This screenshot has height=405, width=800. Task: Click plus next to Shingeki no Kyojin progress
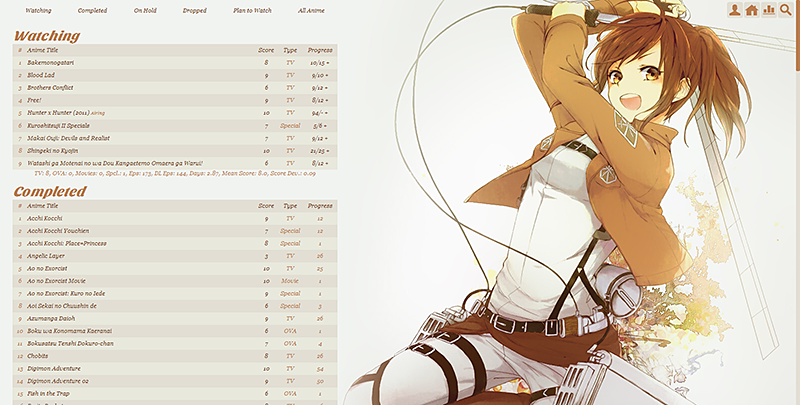click(x=327, y=149)
